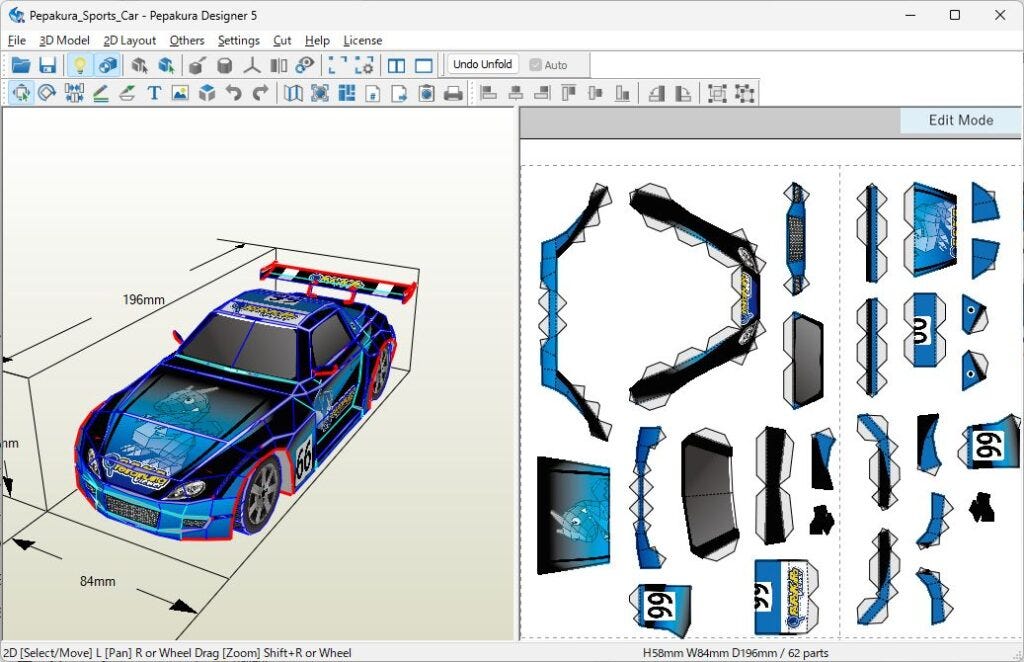Click the Undo Unfold button
Image resolution: width=1024 pixels, height=662 pixels.
click(x=482, y=65)
